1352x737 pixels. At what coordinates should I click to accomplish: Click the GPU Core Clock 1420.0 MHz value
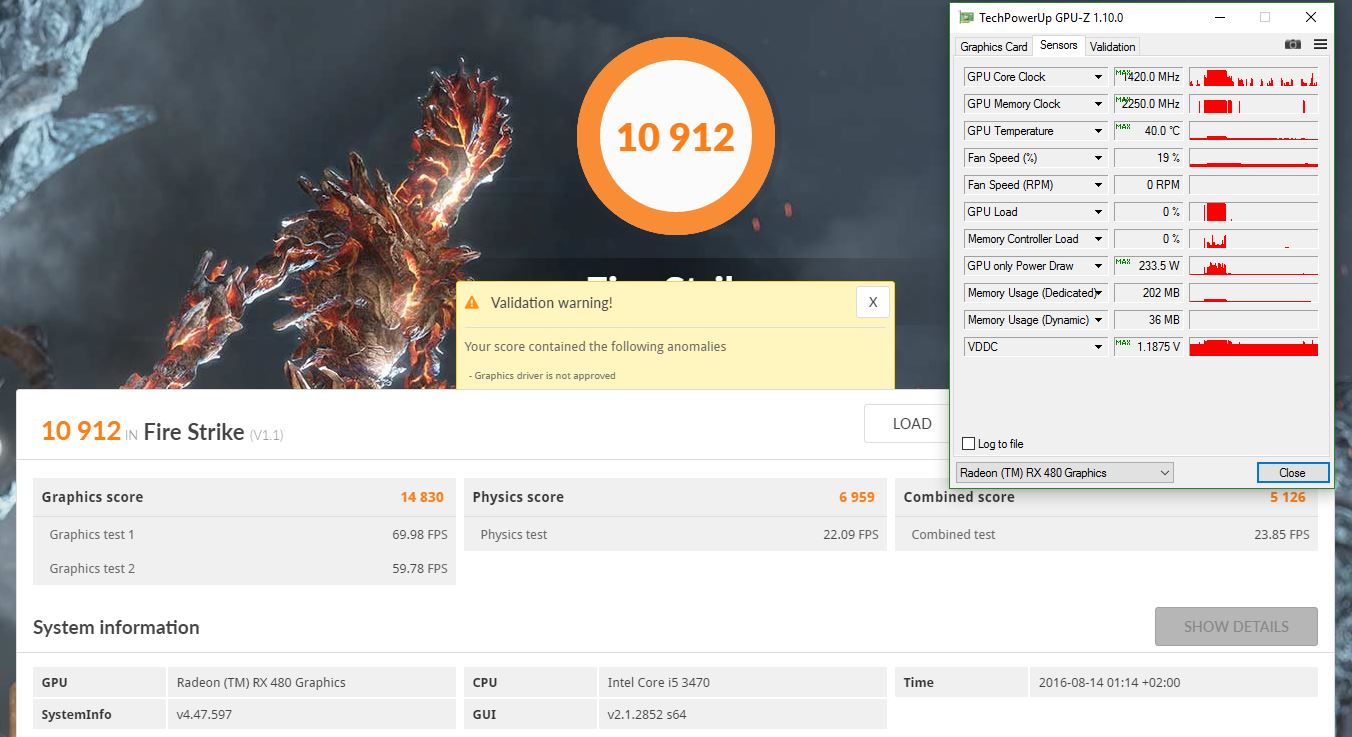click(x=1148, y=77)
